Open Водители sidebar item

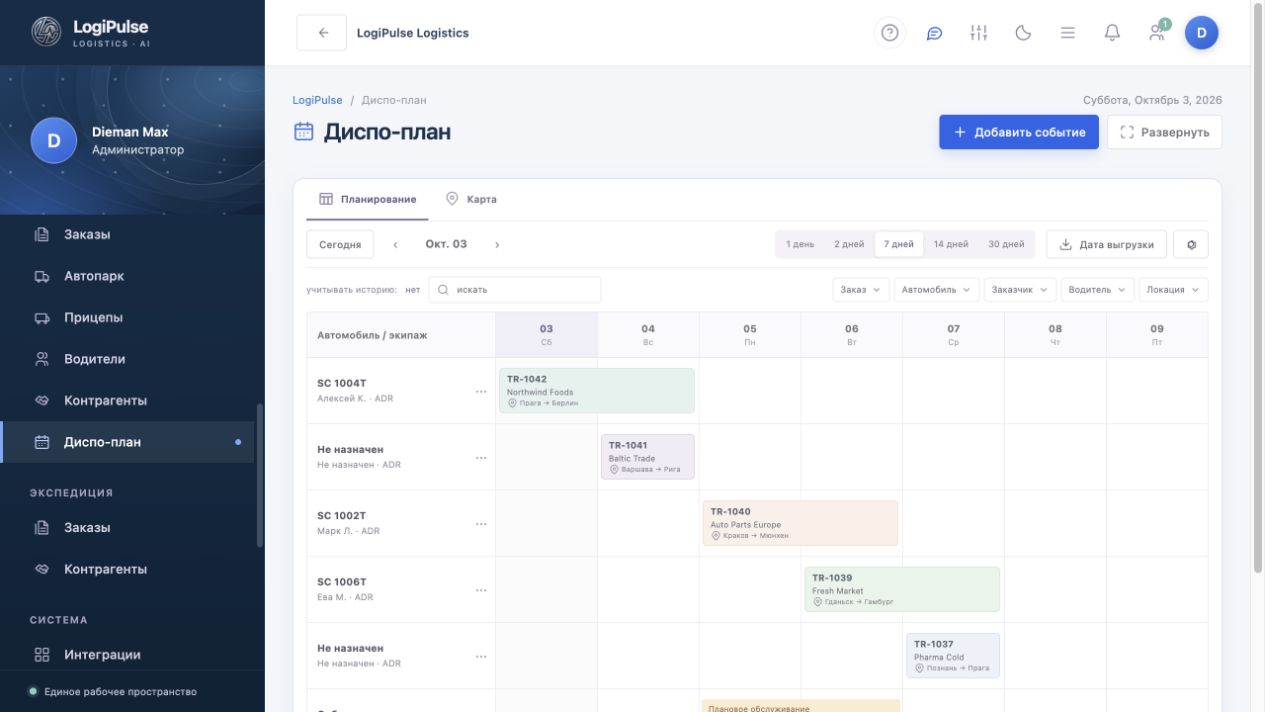tap(127, 359)
